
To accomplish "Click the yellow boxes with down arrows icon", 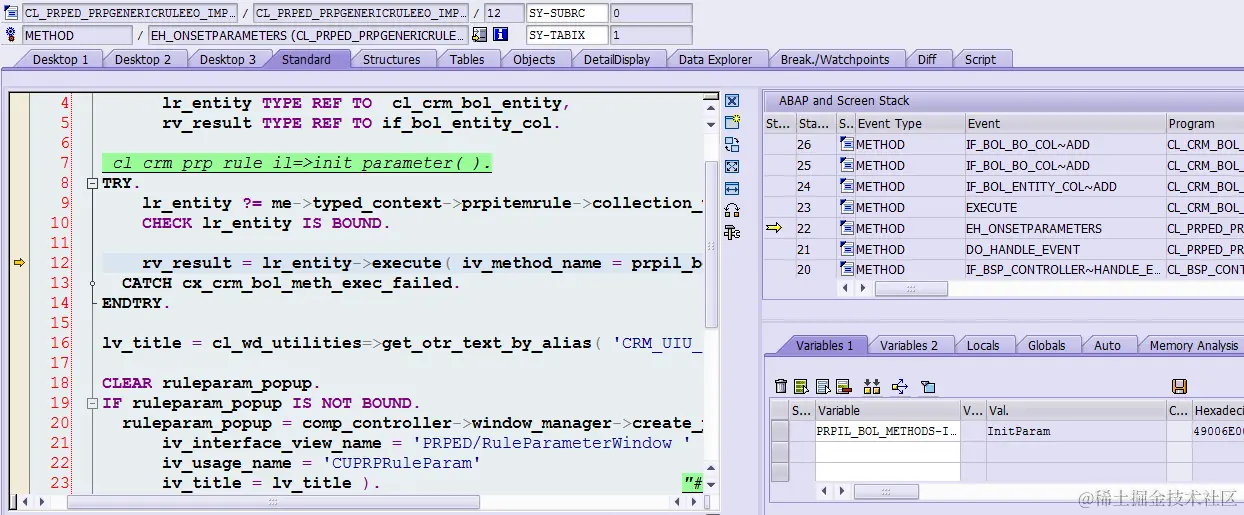I will [x=871, y=386].
